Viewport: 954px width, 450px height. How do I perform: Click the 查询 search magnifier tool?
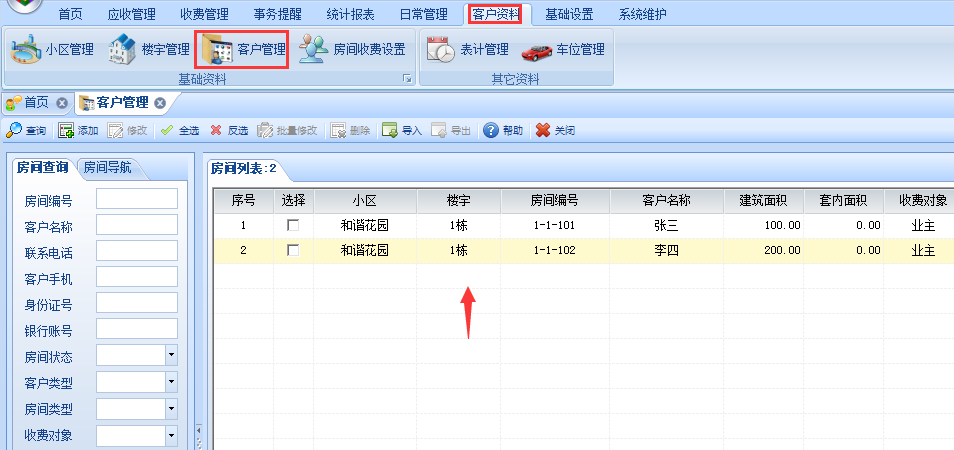click(26, 130)
